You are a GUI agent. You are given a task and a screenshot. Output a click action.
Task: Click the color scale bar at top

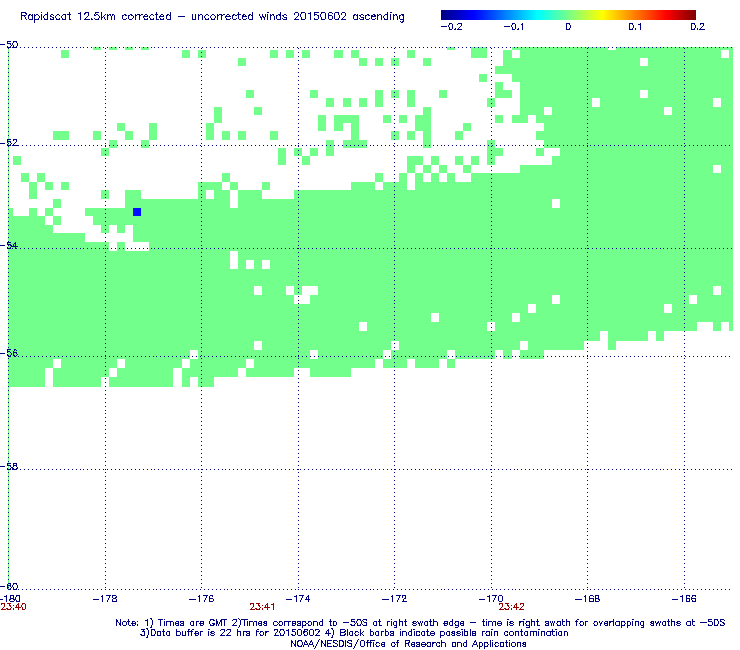pos(568,15)
